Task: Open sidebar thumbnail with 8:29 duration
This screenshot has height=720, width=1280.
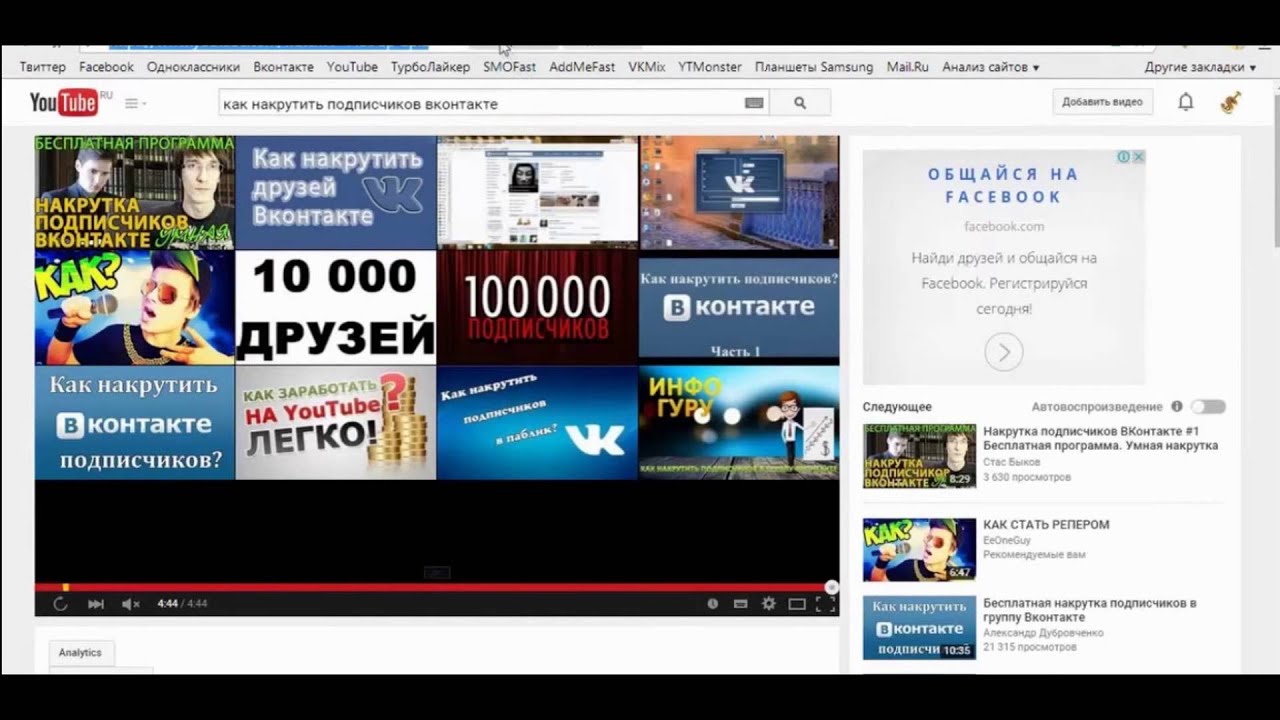Action: click(919, 456)
